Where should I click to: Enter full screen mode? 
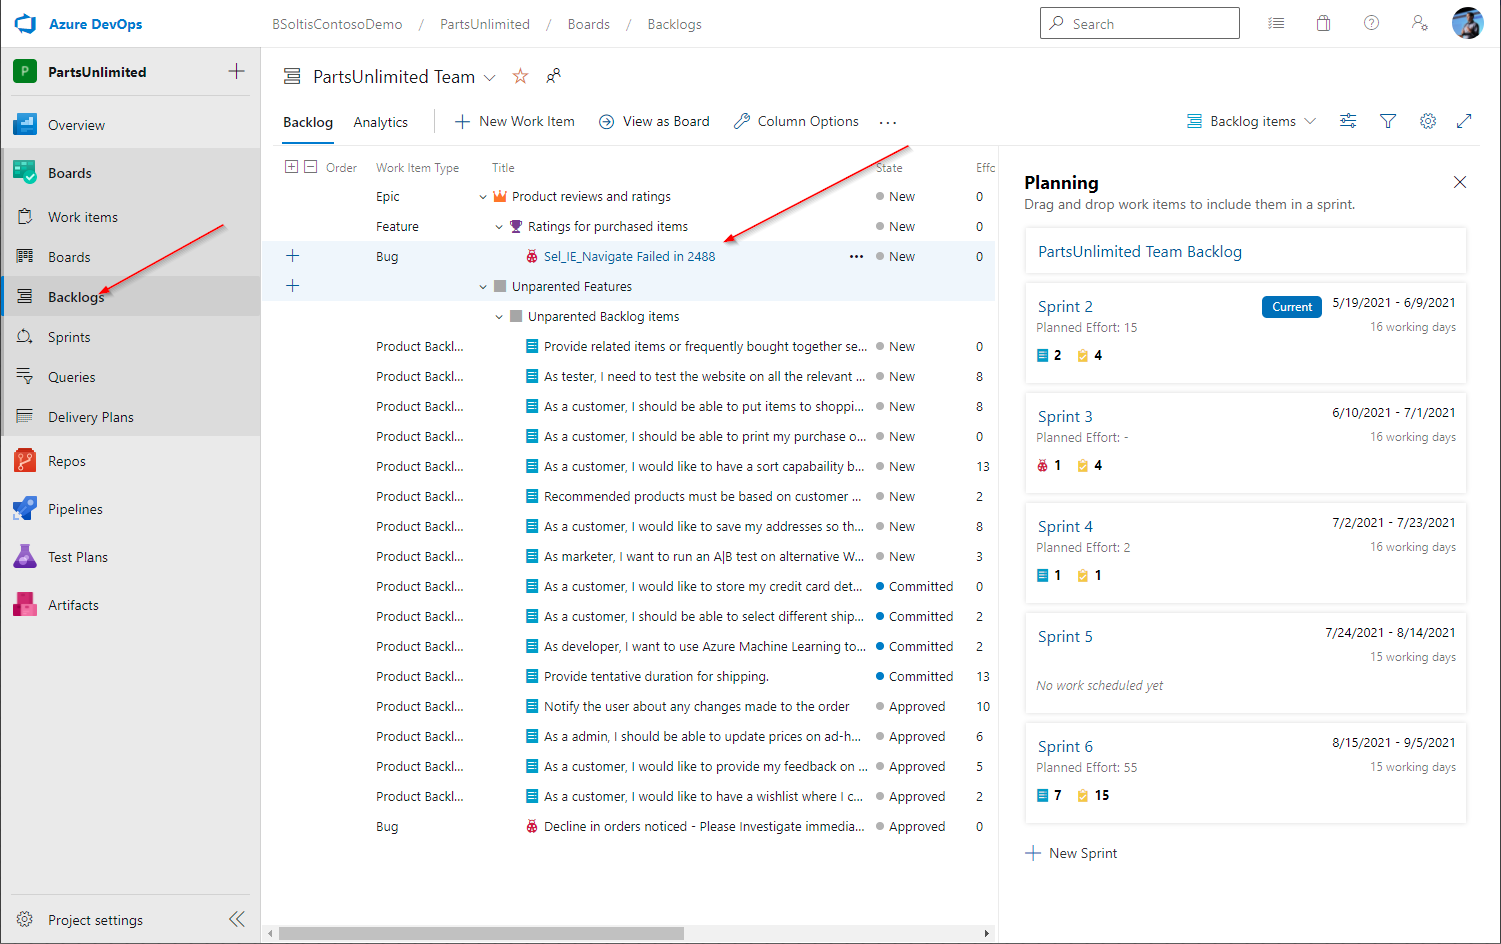(1464, 121)
